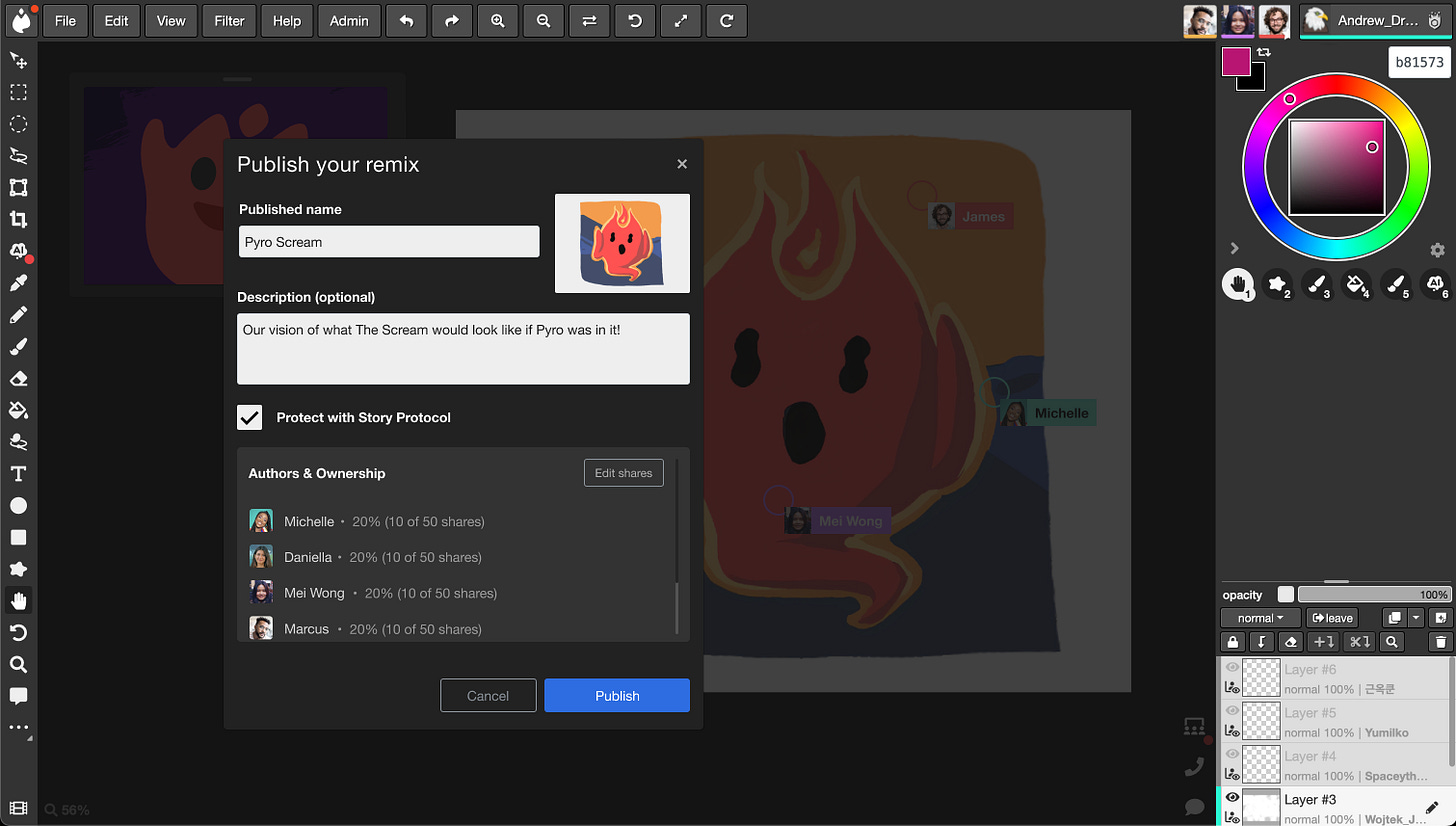Select the Brush tool in left toolbar
The image size is (1456, 826).
(18, 347)
